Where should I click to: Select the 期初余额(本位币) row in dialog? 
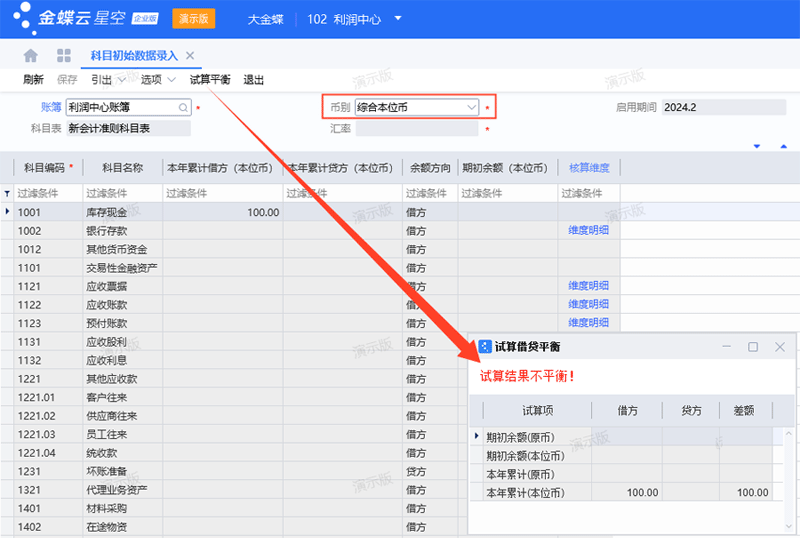pyautogui.click(x=626, y=456)
